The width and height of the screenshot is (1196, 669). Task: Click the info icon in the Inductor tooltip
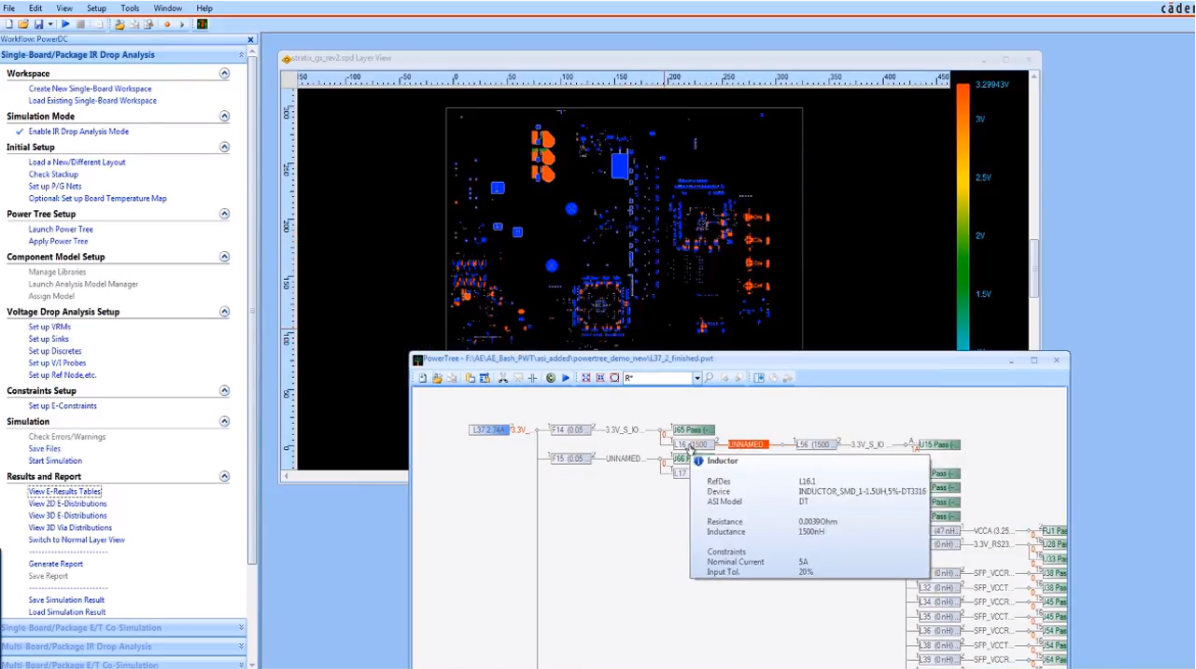click(x=699, y=461)
